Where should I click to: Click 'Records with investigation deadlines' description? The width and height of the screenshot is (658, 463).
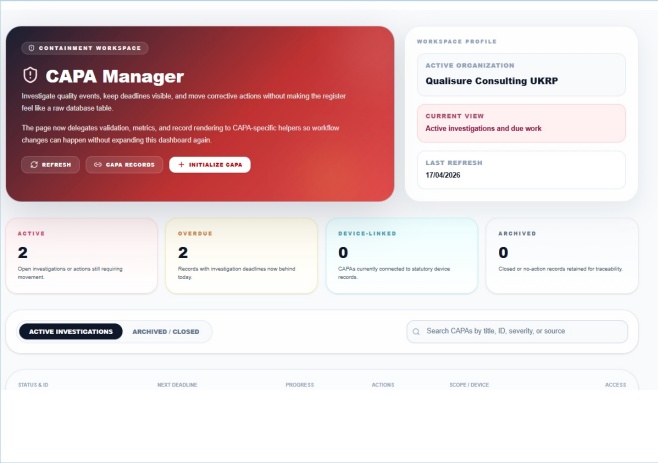pos(237,273)
